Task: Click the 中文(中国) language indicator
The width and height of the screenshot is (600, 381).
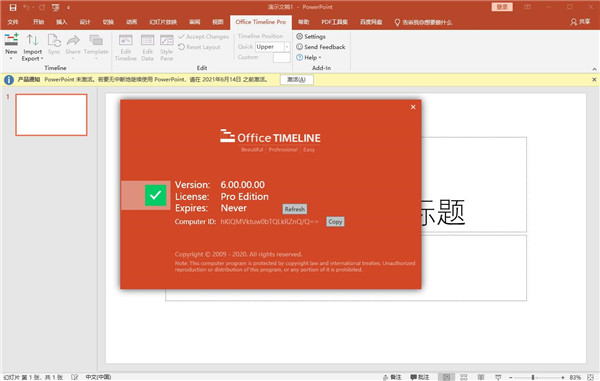Action: 98,377
